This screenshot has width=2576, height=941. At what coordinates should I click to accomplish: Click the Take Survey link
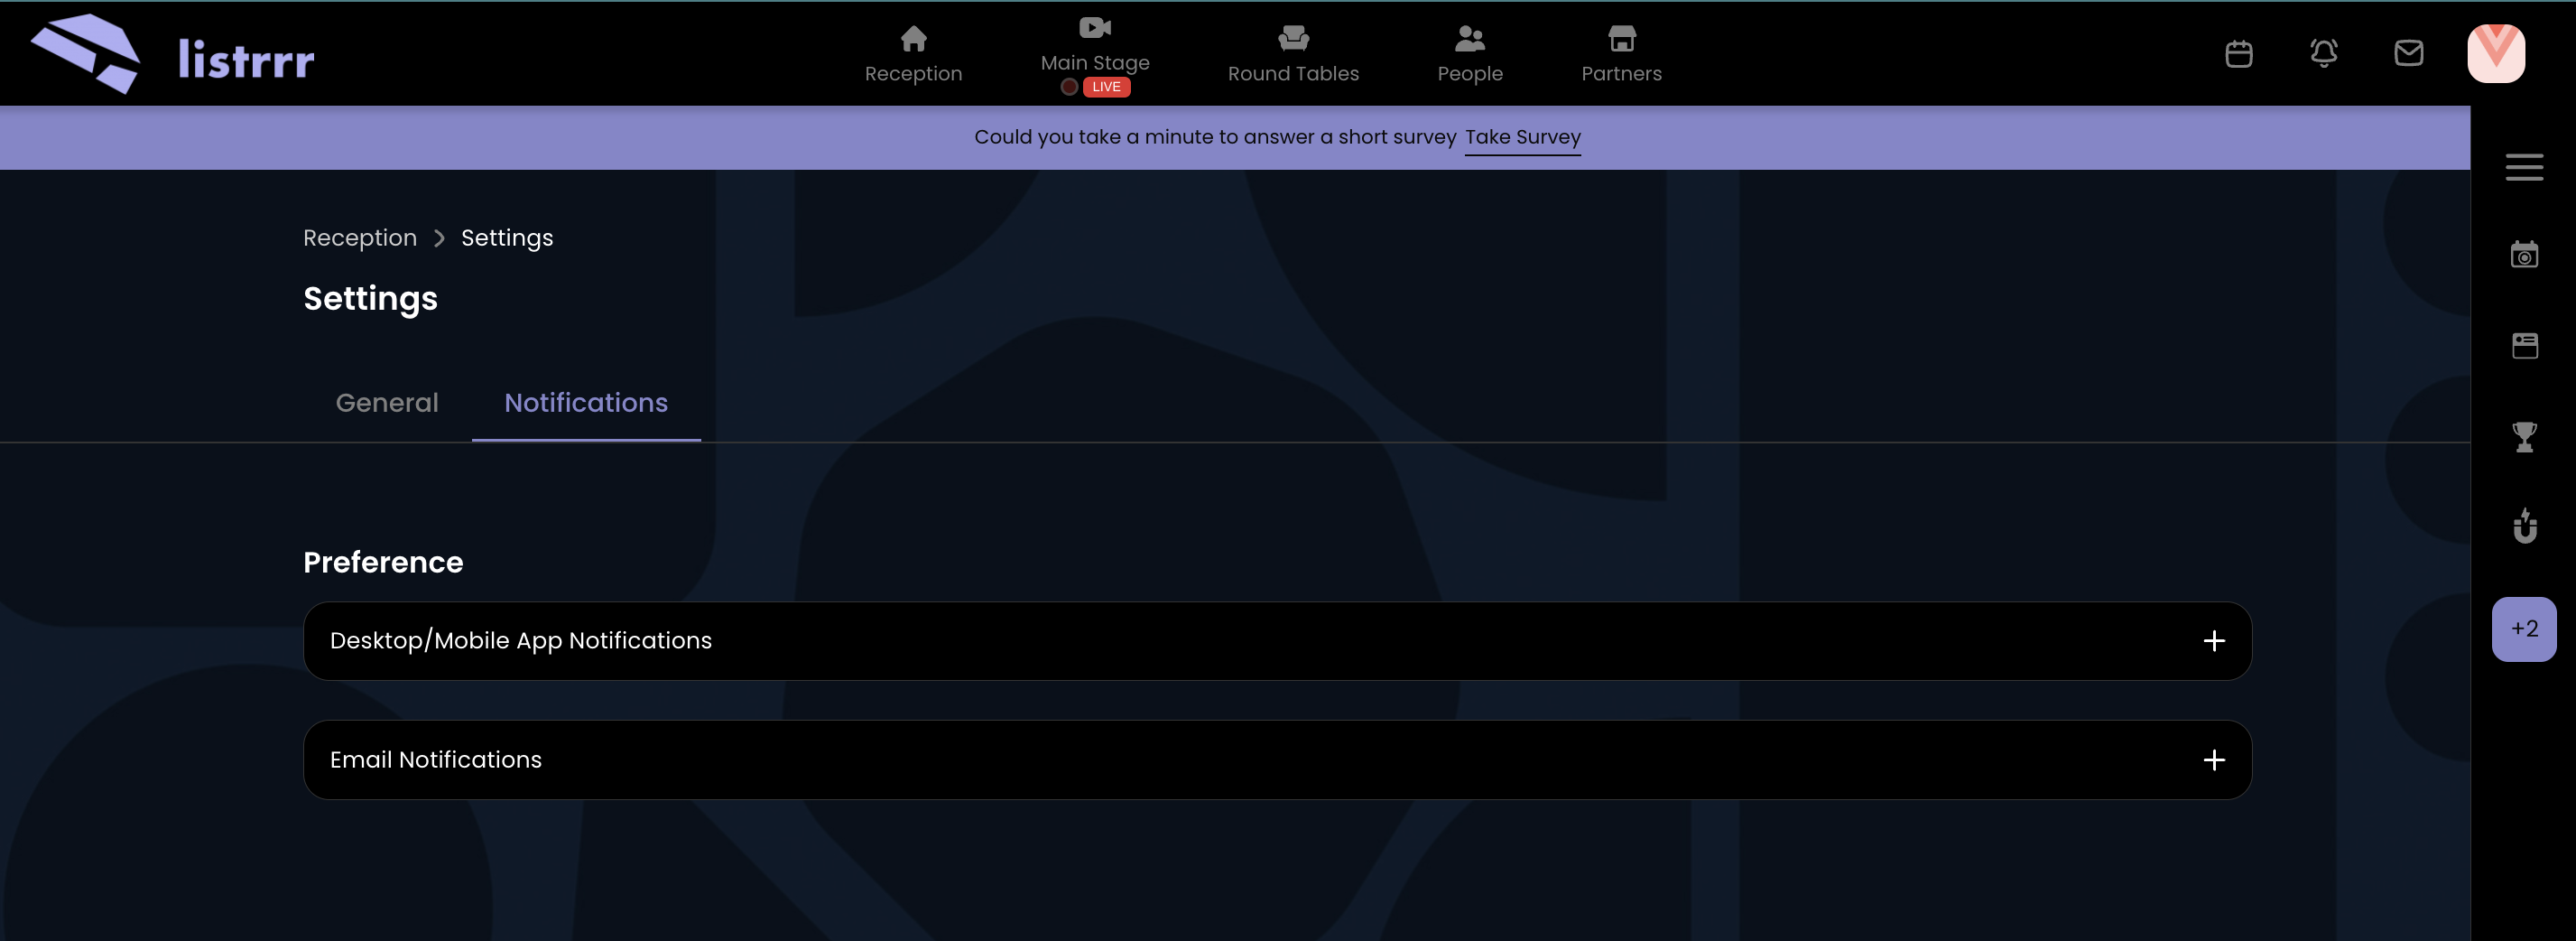click(1522, 137)
